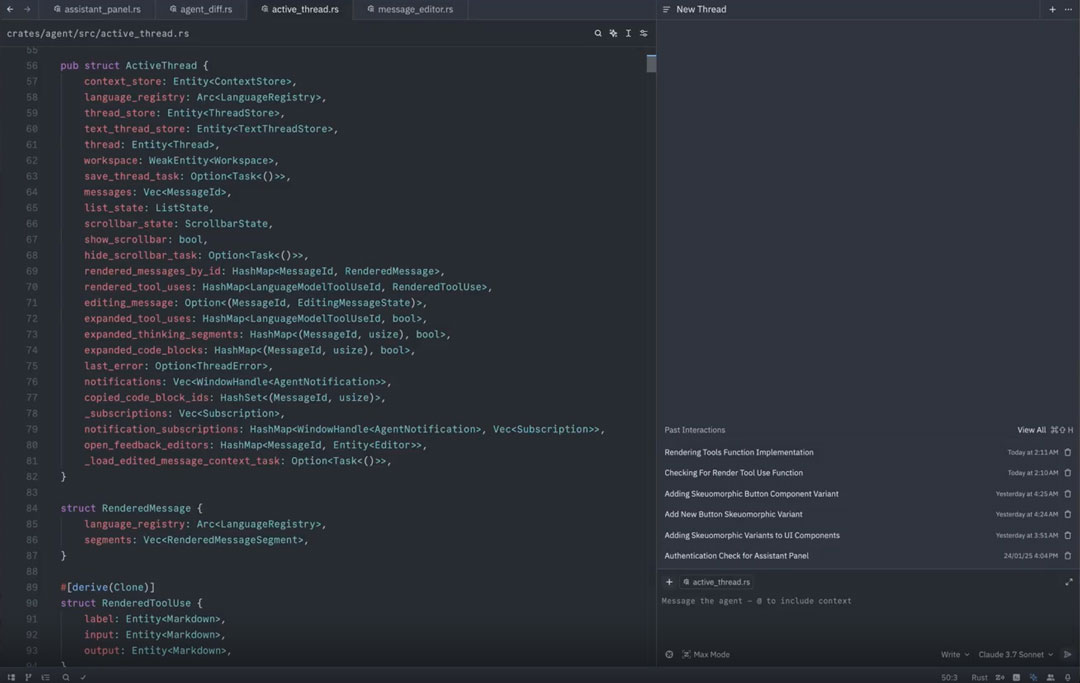The width and height of the screenshot is (1080, 683).
Task: Click the inline assist sparkle icon
Action: (x=613, y=33)
